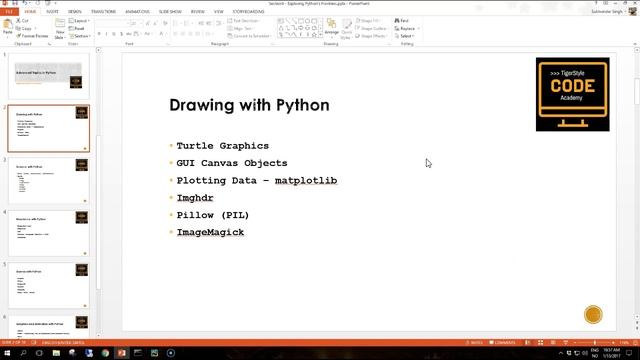Image resolution: width=640 pixels, height=360 pixels.
Task: Switch to the VIEW tab
Action: coord(219,11)
